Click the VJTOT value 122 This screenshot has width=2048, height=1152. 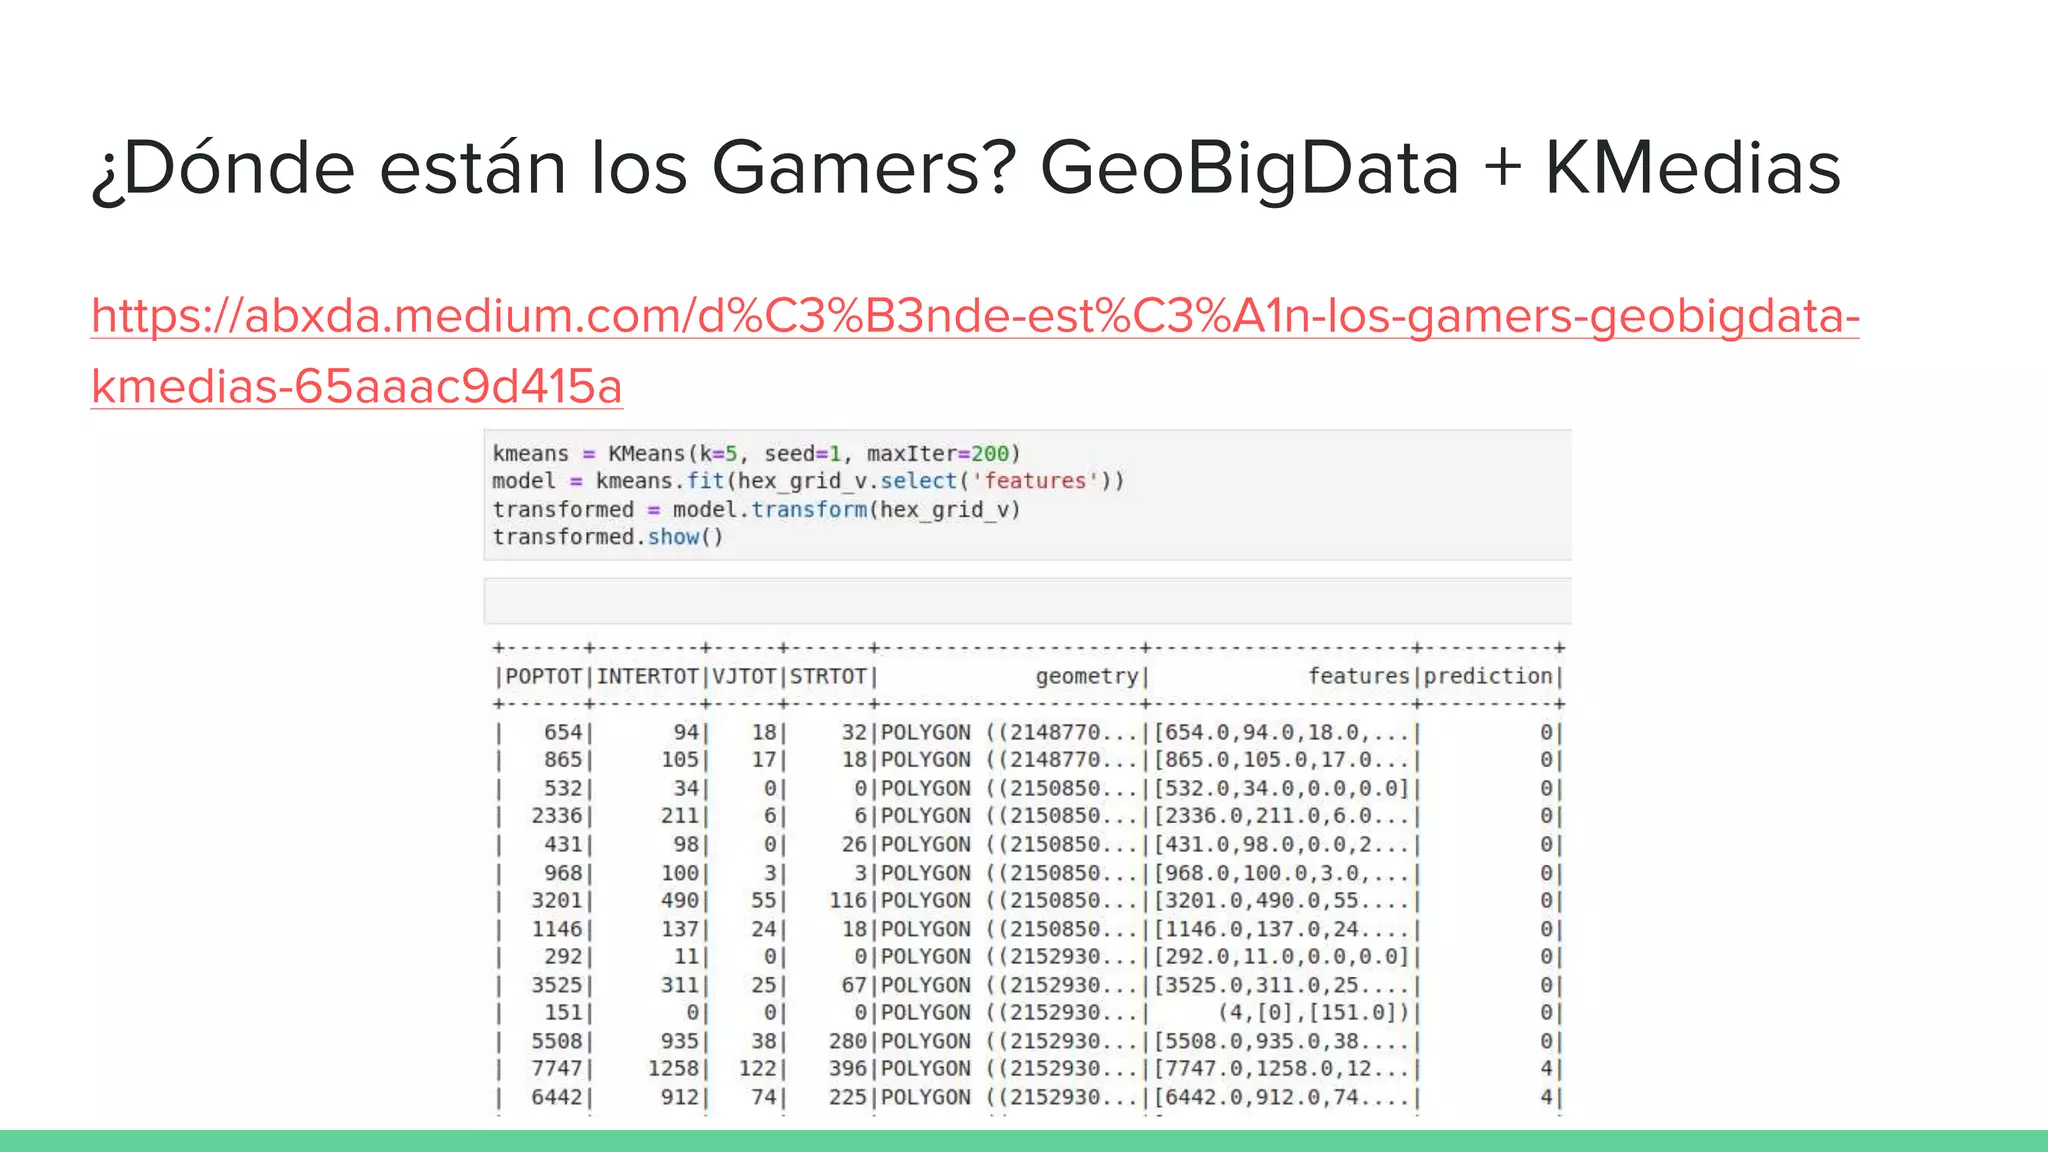[758, 1068]
